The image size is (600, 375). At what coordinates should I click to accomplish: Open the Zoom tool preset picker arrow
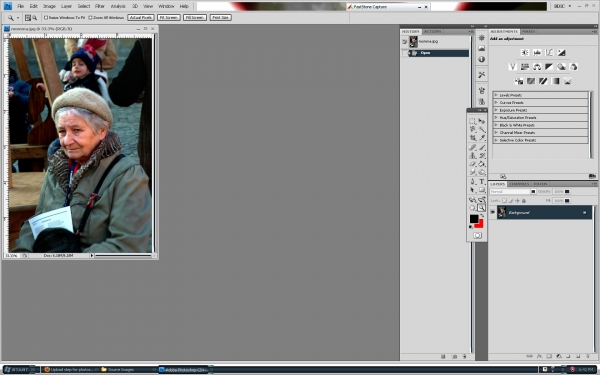point(18,18)
